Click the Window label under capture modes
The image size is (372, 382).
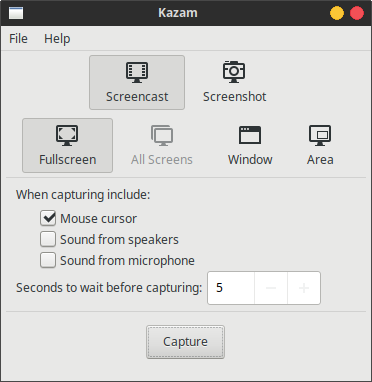[x=250, y=160]
